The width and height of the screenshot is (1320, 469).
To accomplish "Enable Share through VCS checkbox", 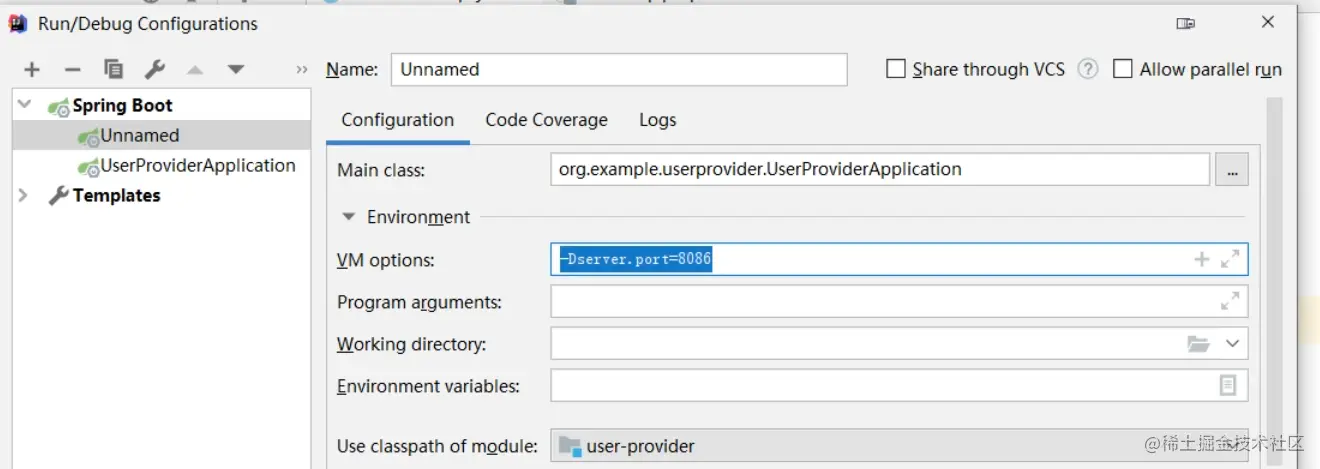I will [896, 69].
